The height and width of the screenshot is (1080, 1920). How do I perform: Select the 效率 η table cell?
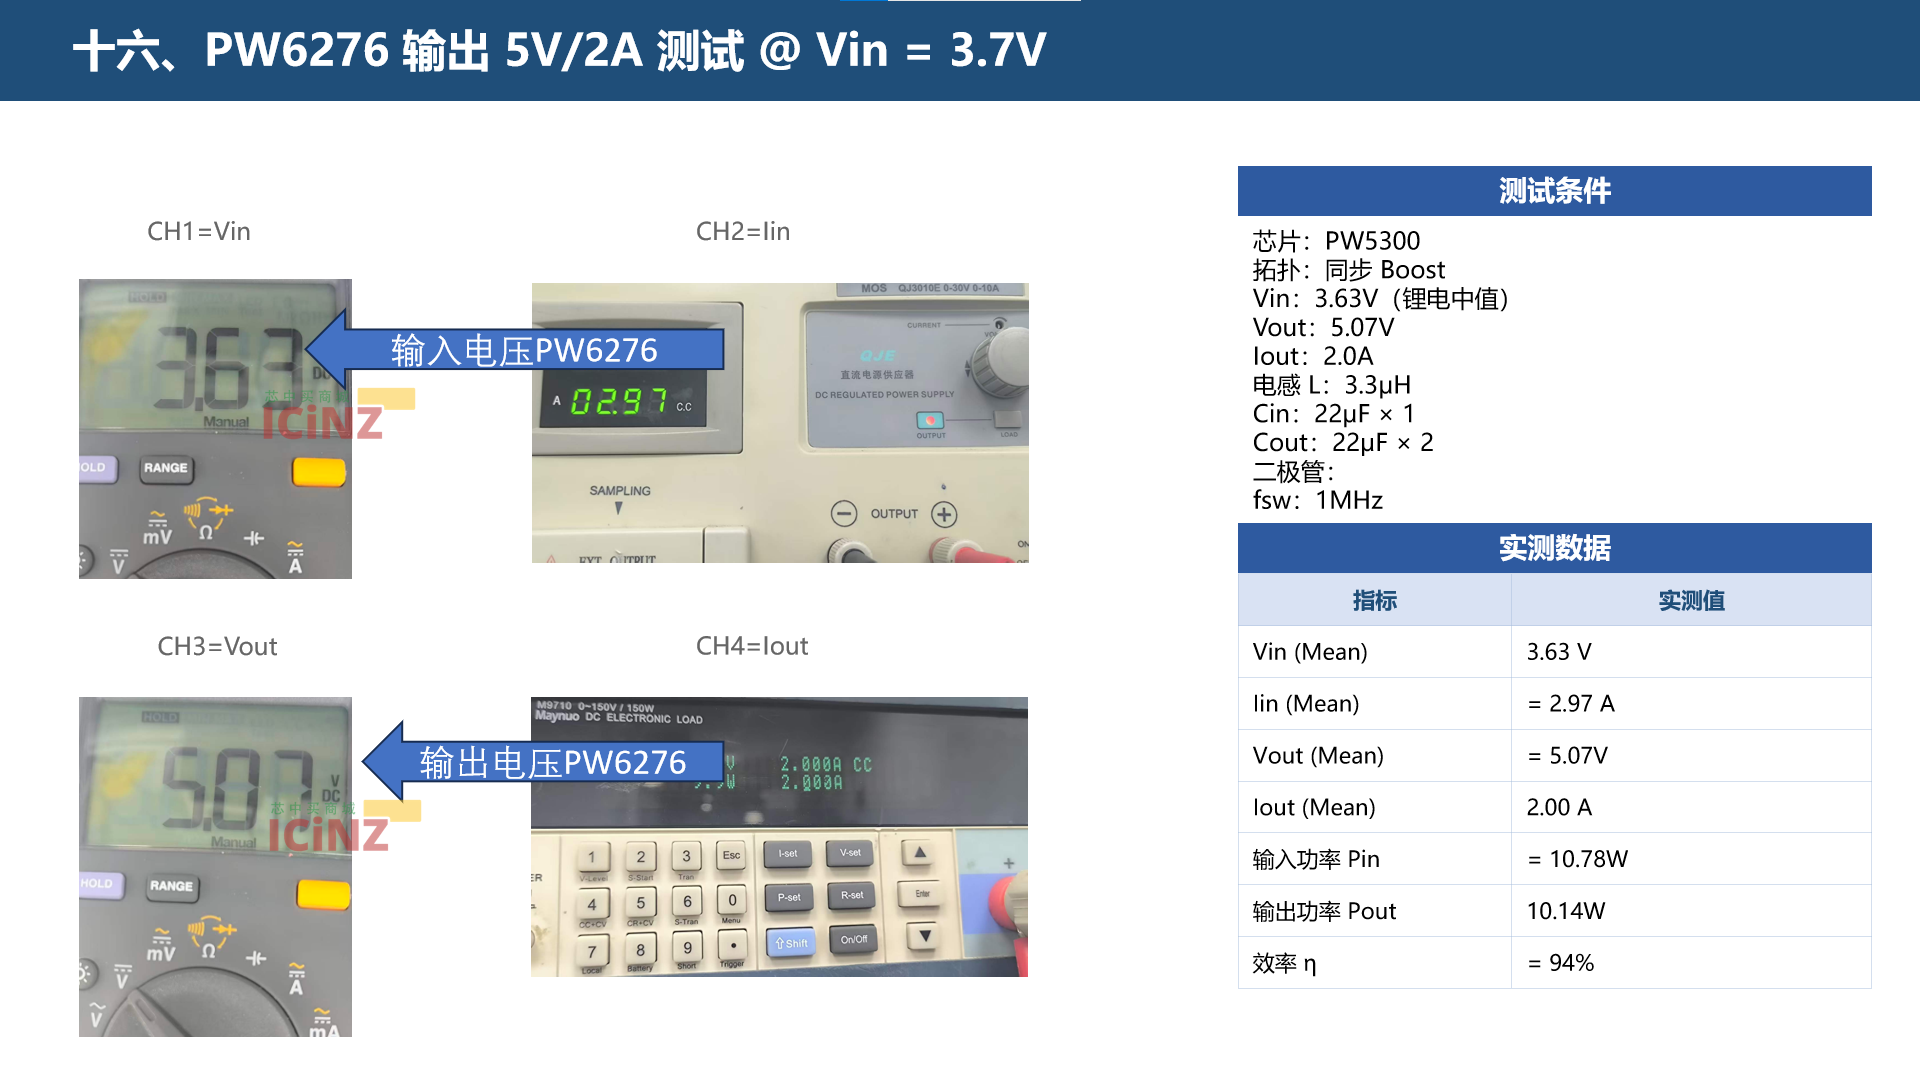pyautogui.click(x=1374, y=963)
